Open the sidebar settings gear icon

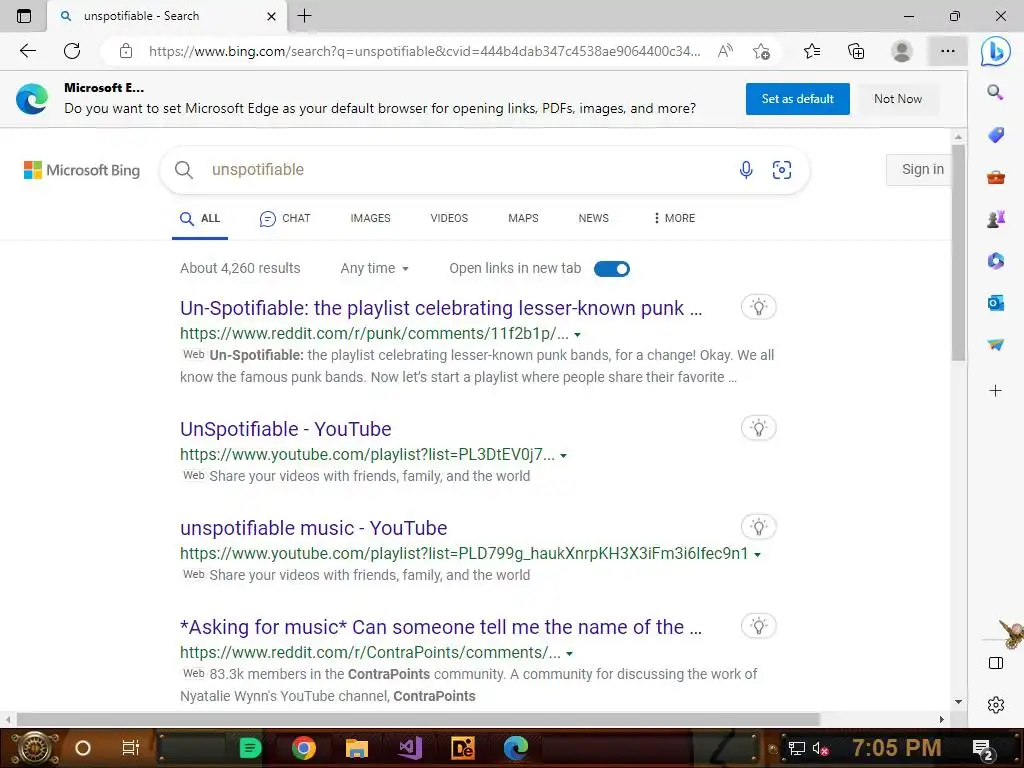point(995,705)
